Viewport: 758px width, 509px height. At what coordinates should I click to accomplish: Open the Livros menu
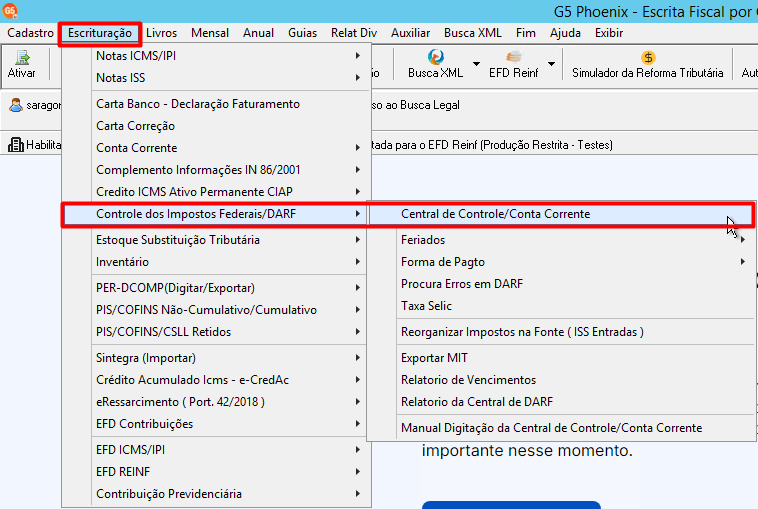161,33
